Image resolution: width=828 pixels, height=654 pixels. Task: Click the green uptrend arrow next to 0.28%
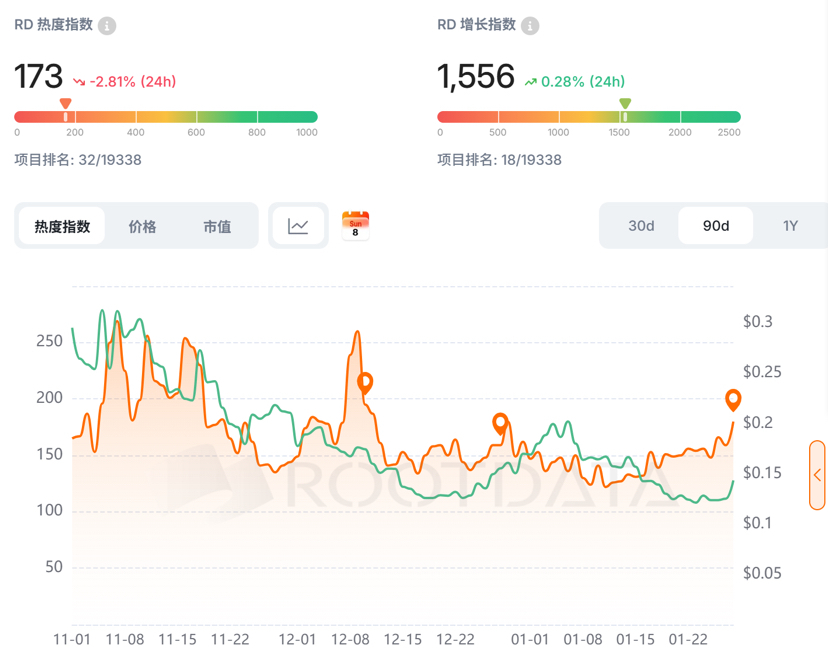(530, 82)
